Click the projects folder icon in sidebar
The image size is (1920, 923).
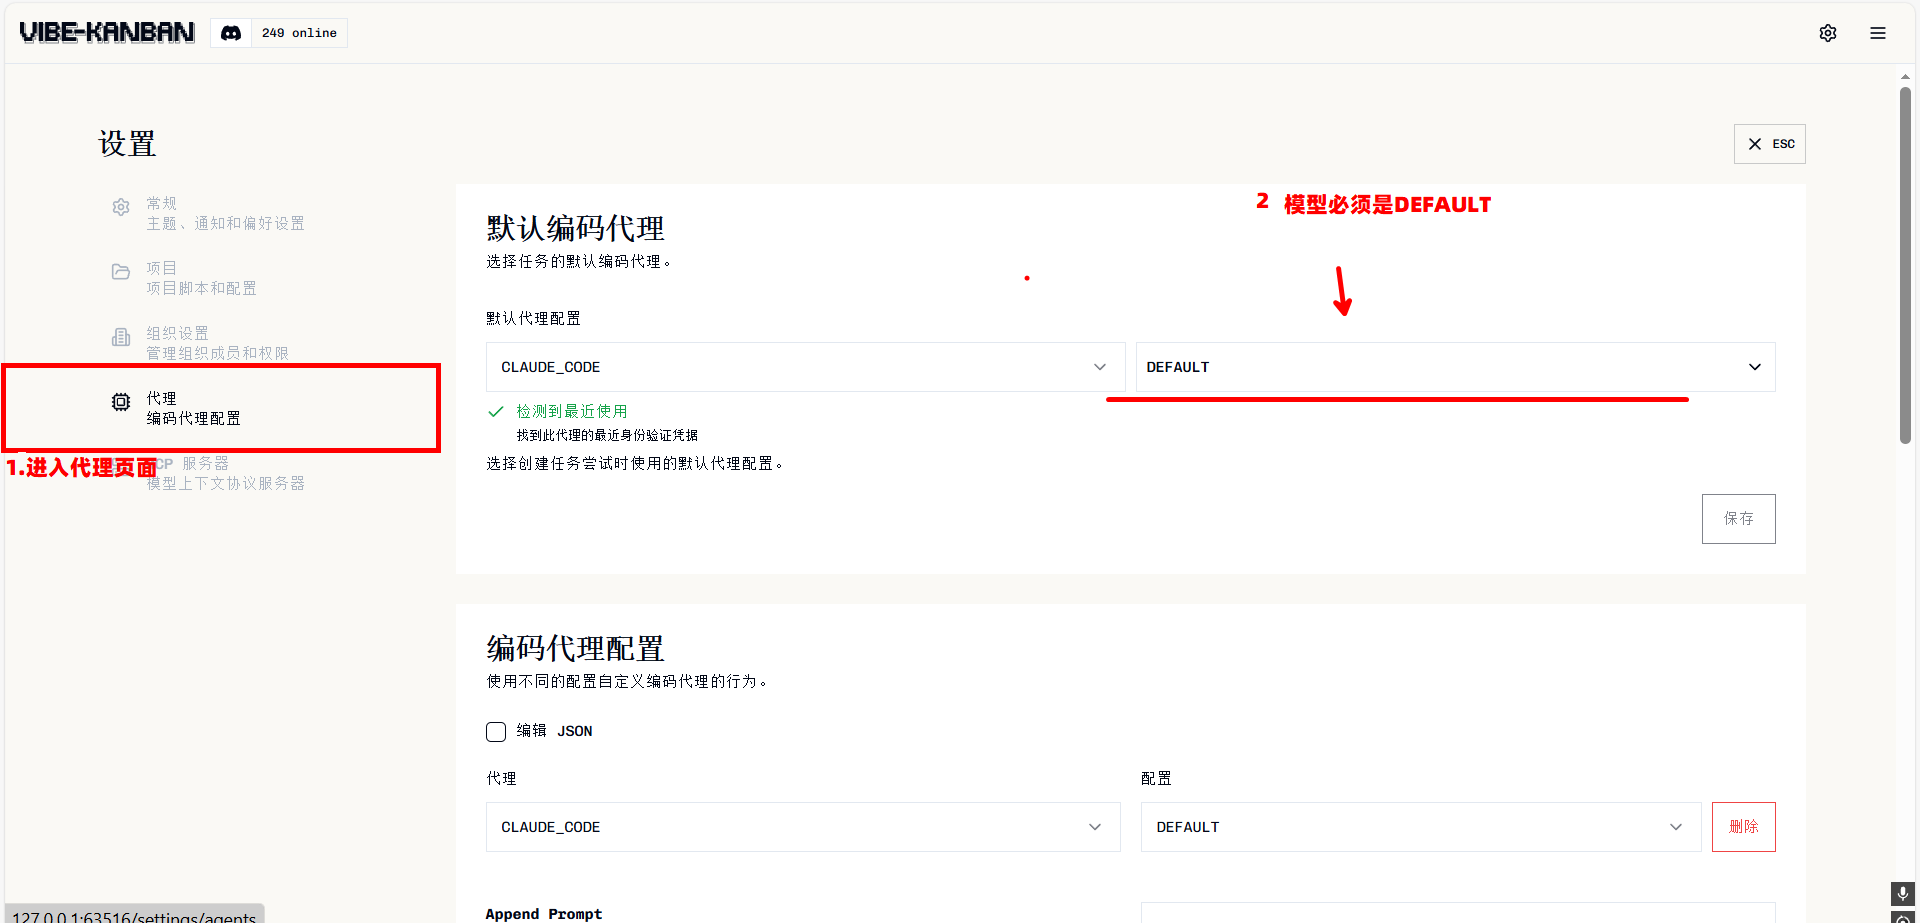tap(121, 272)
